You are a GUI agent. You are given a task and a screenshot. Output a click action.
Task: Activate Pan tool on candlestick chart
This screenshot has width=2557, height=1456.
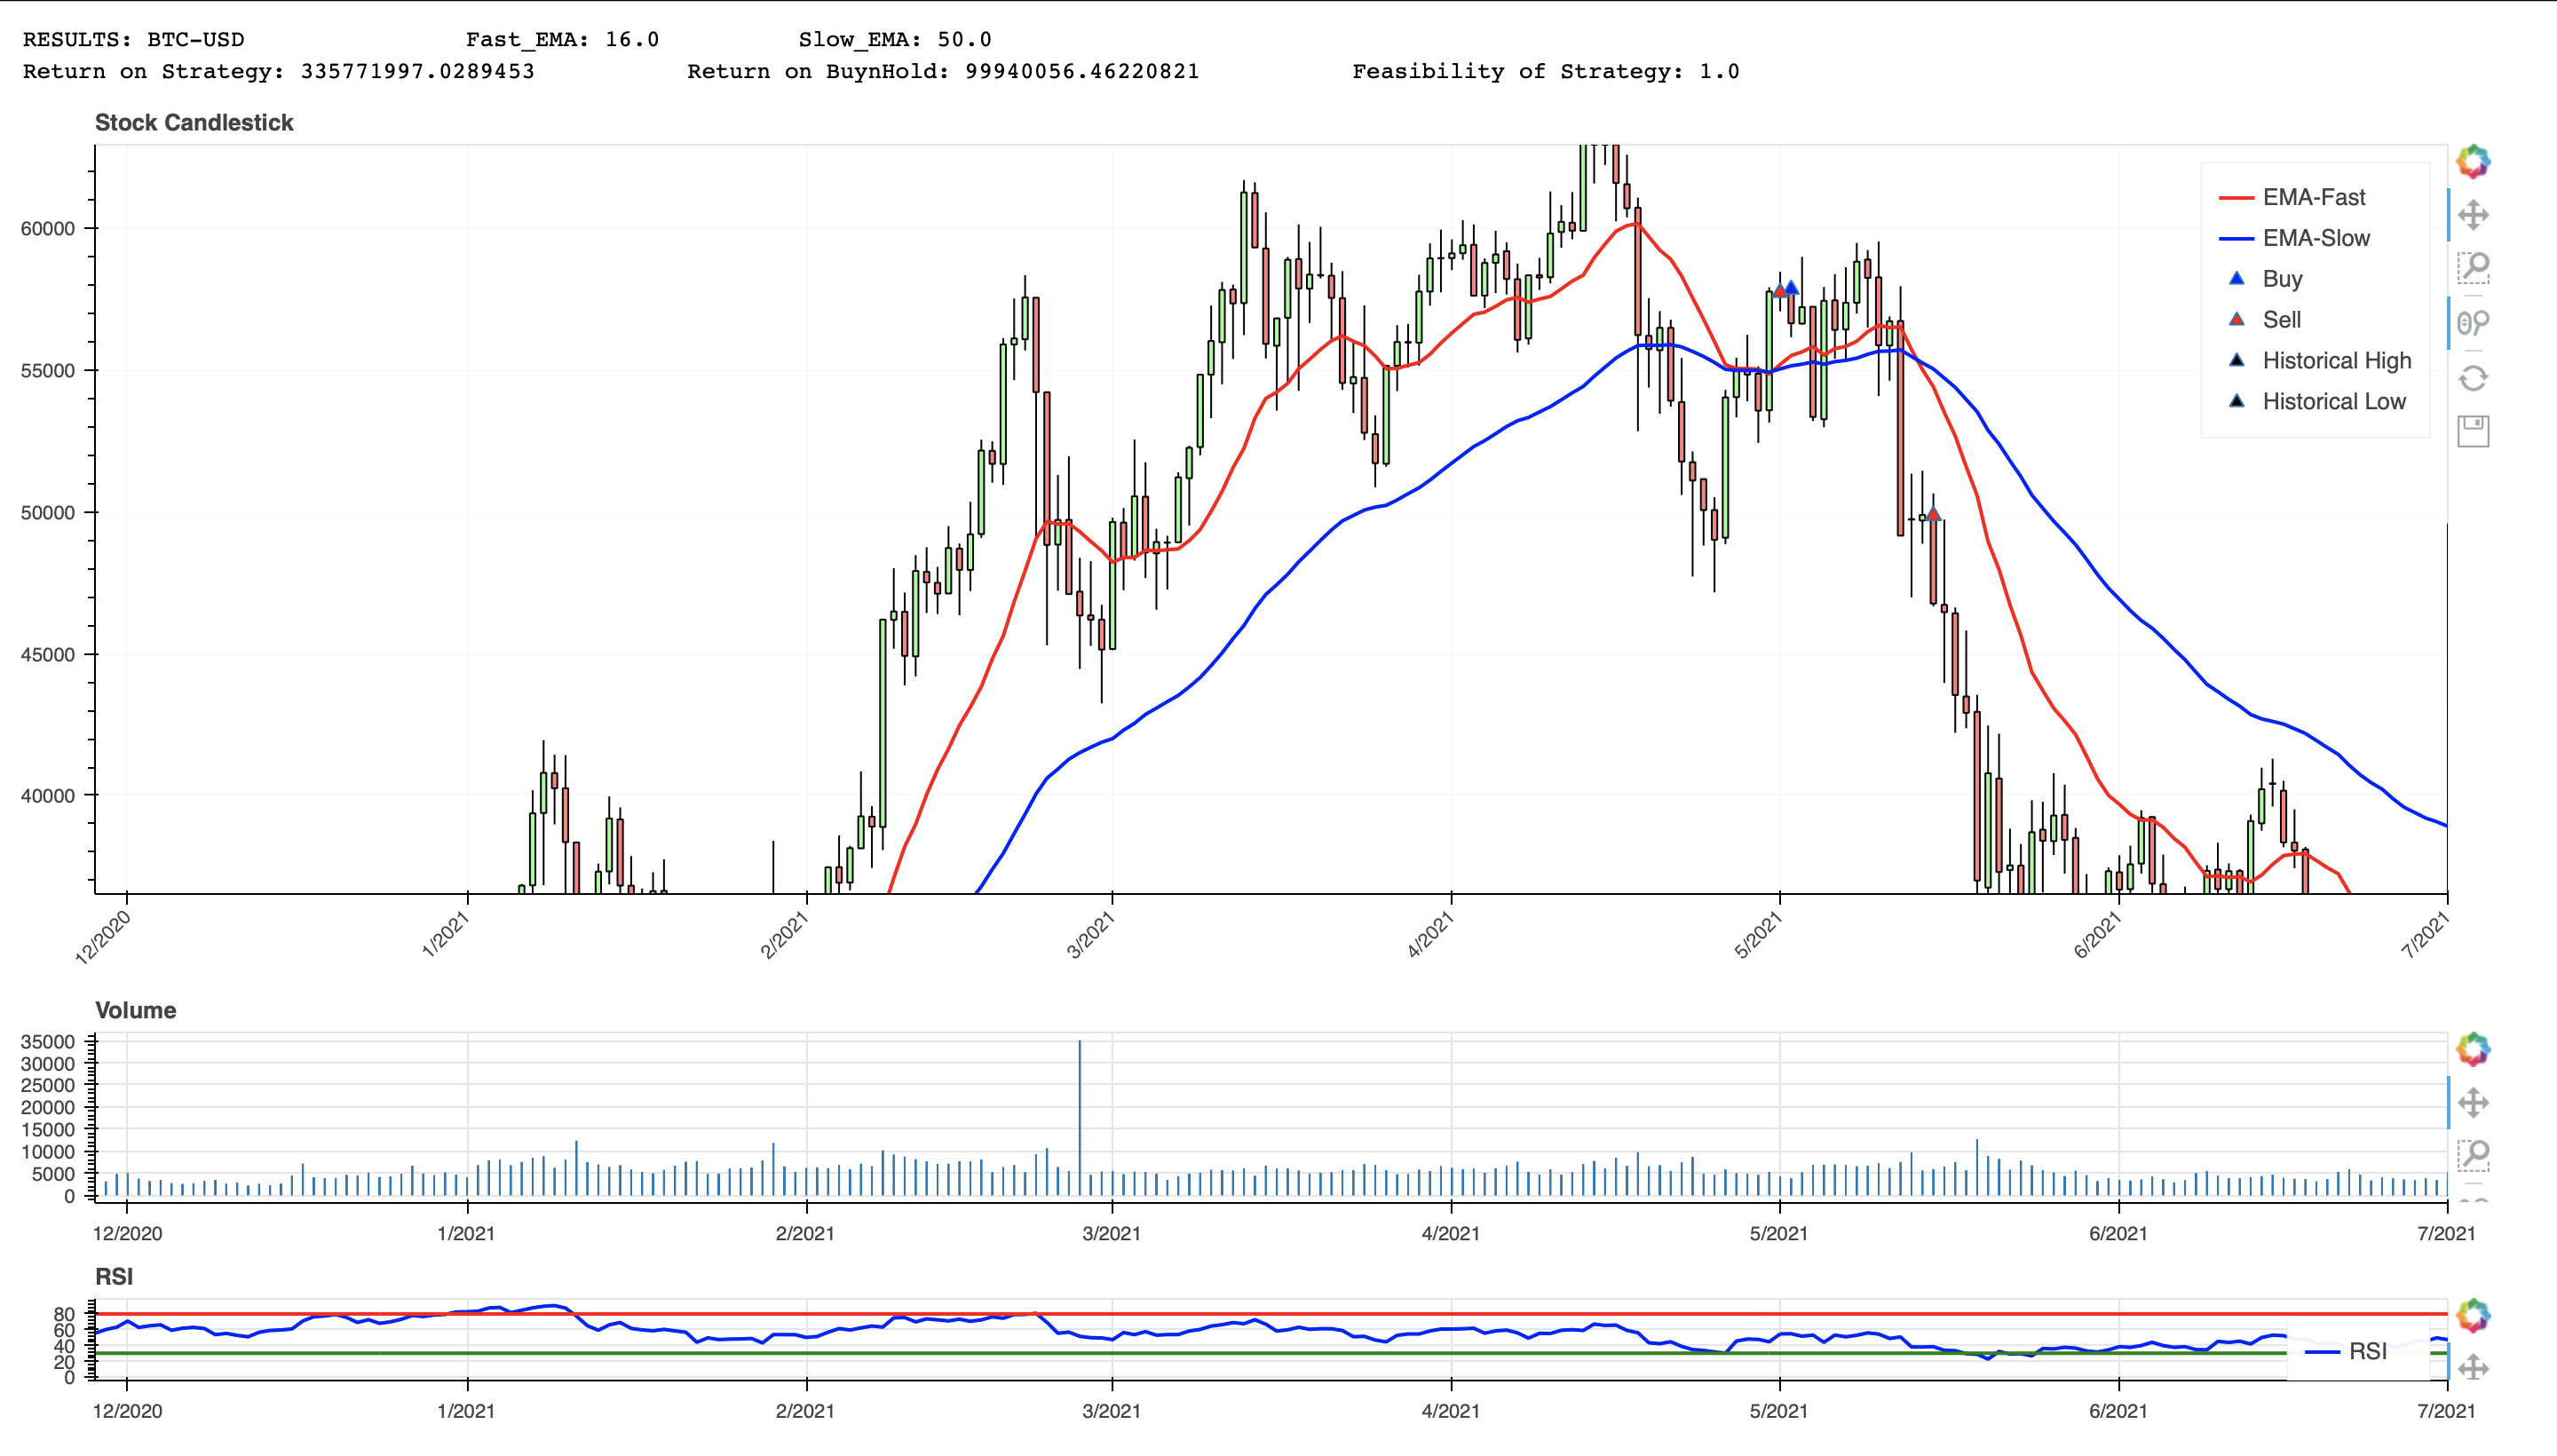2472,215
